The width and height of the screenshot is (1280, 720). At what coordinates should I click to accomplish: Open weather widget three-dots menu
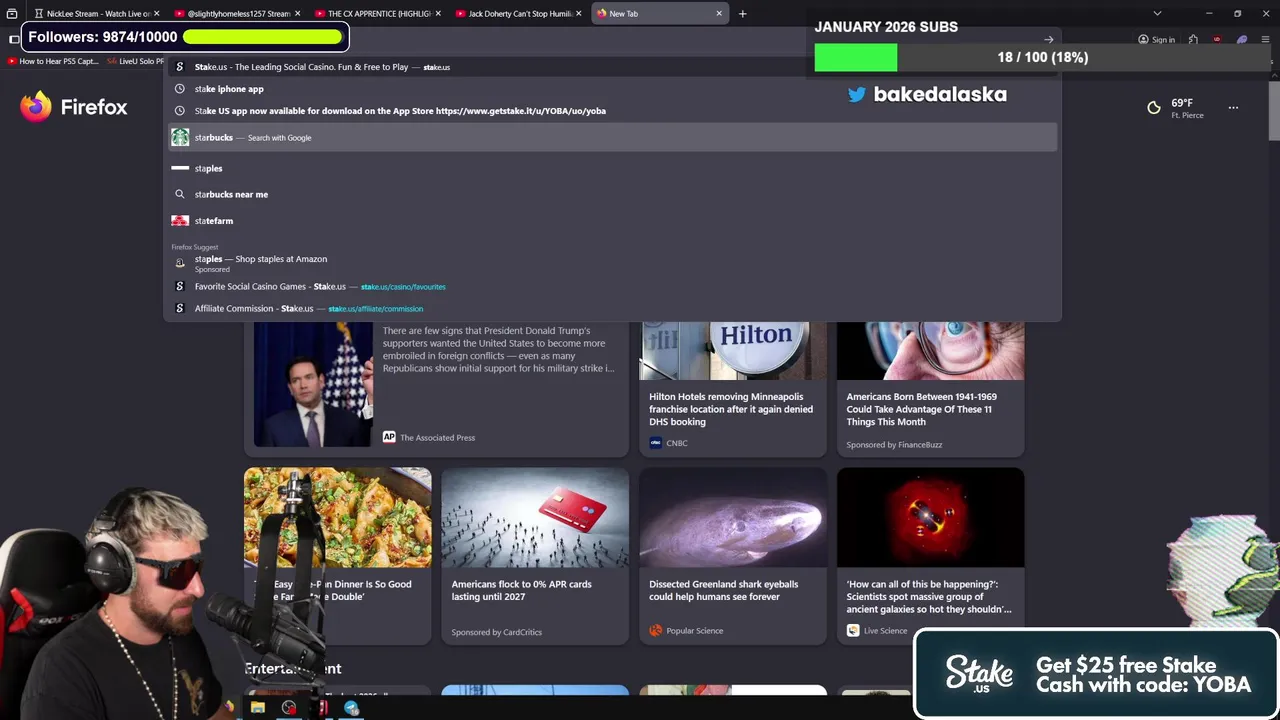point(1233,107)
